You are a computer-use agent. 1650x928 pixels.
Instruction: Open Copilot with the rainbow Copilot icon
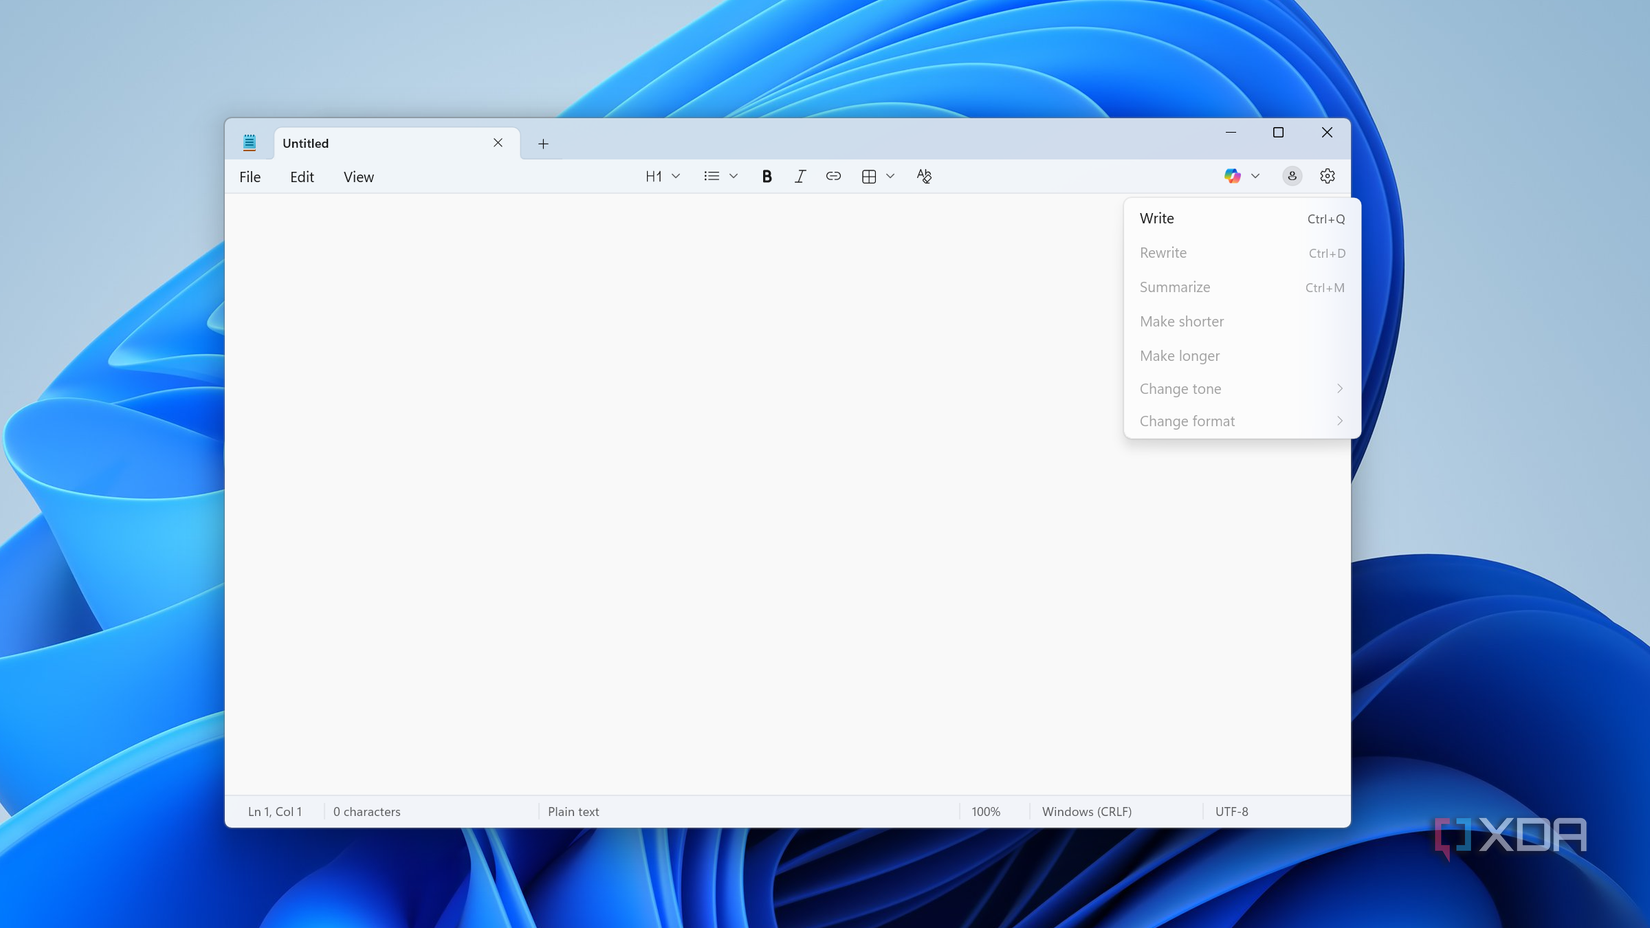1231,175
